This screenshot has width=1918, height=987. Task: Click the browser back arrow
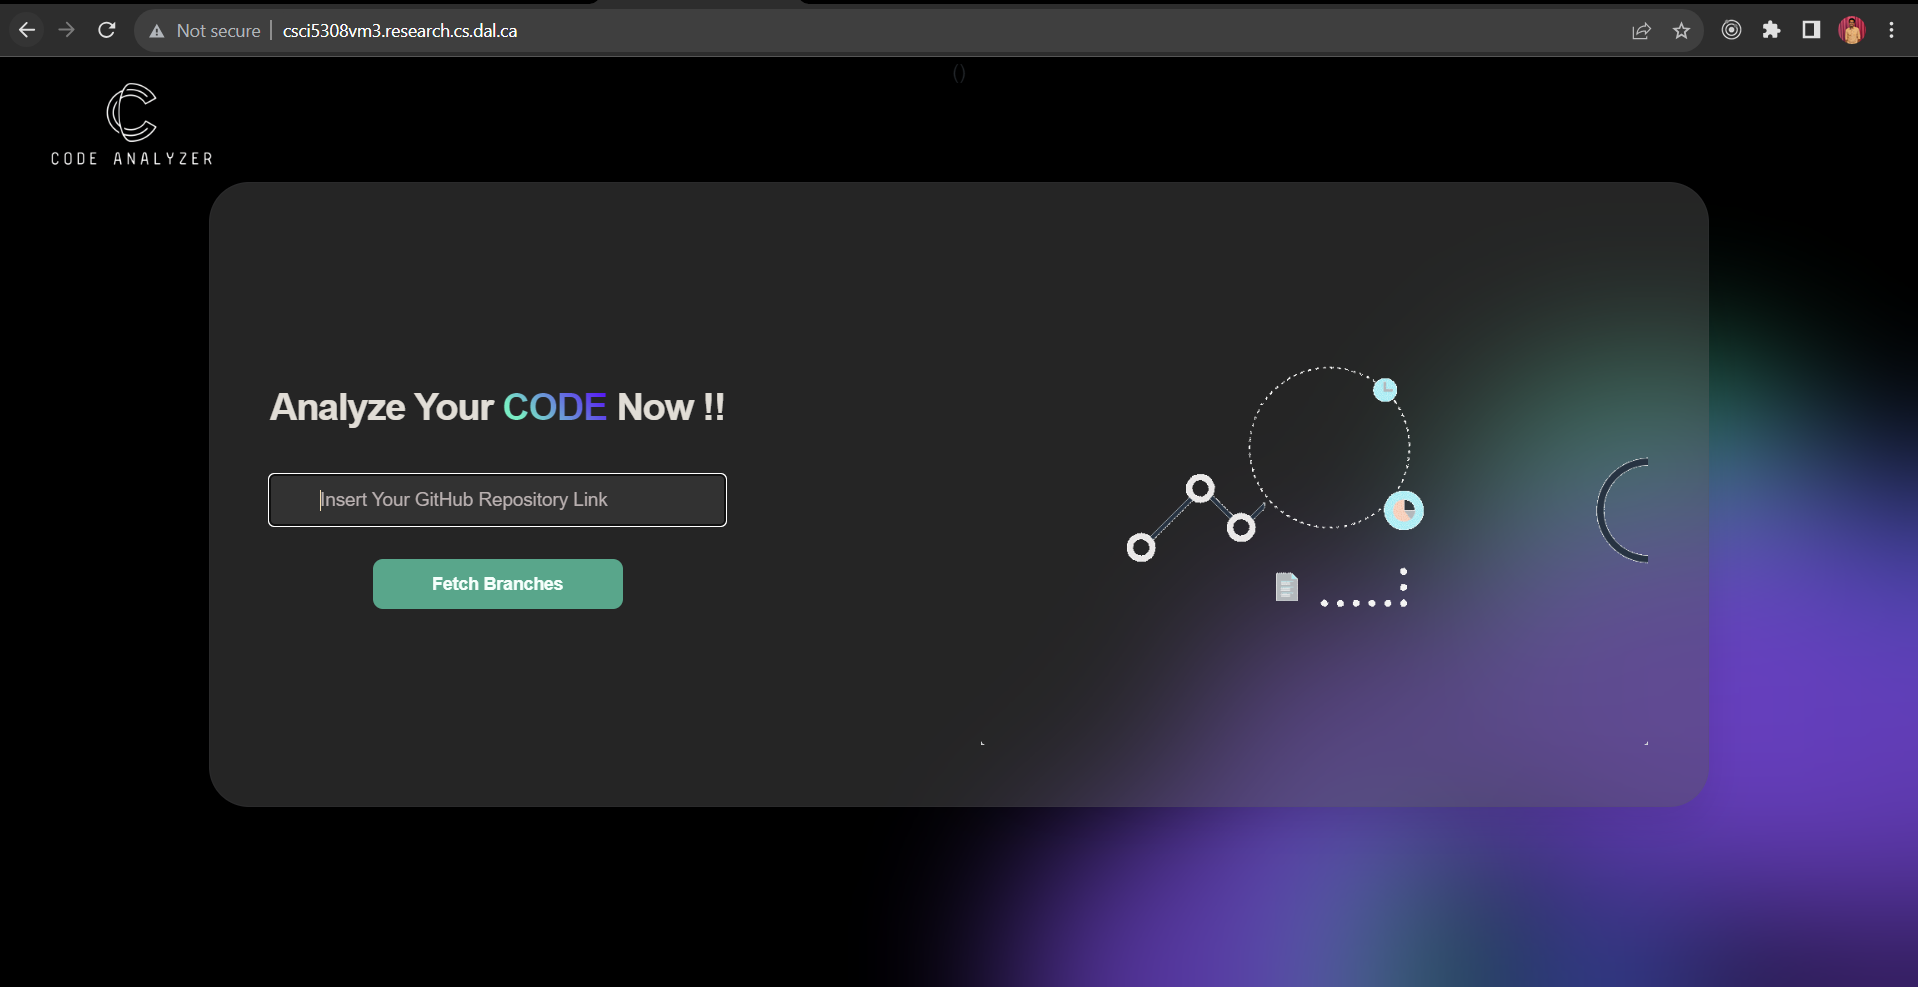(27, 30)
